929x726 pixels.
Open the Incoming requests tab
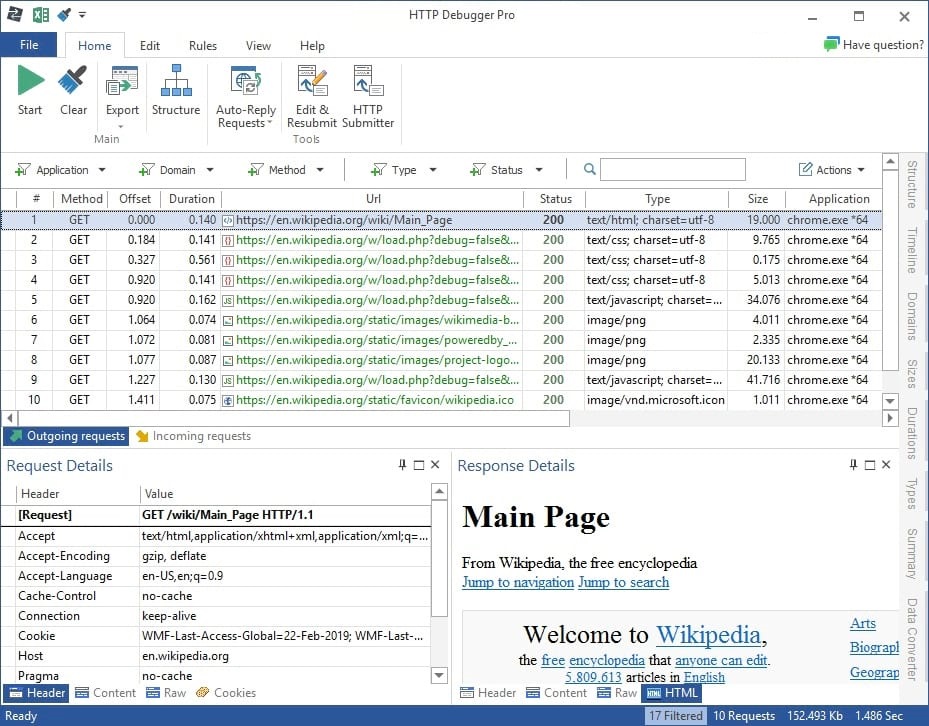(x=193, y=436)
